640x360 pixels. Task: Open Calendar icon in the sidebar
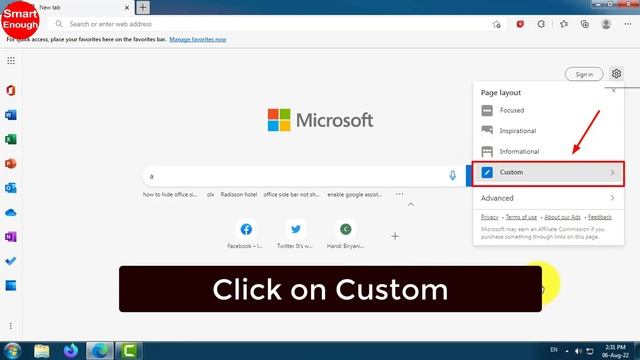[11, 285]
